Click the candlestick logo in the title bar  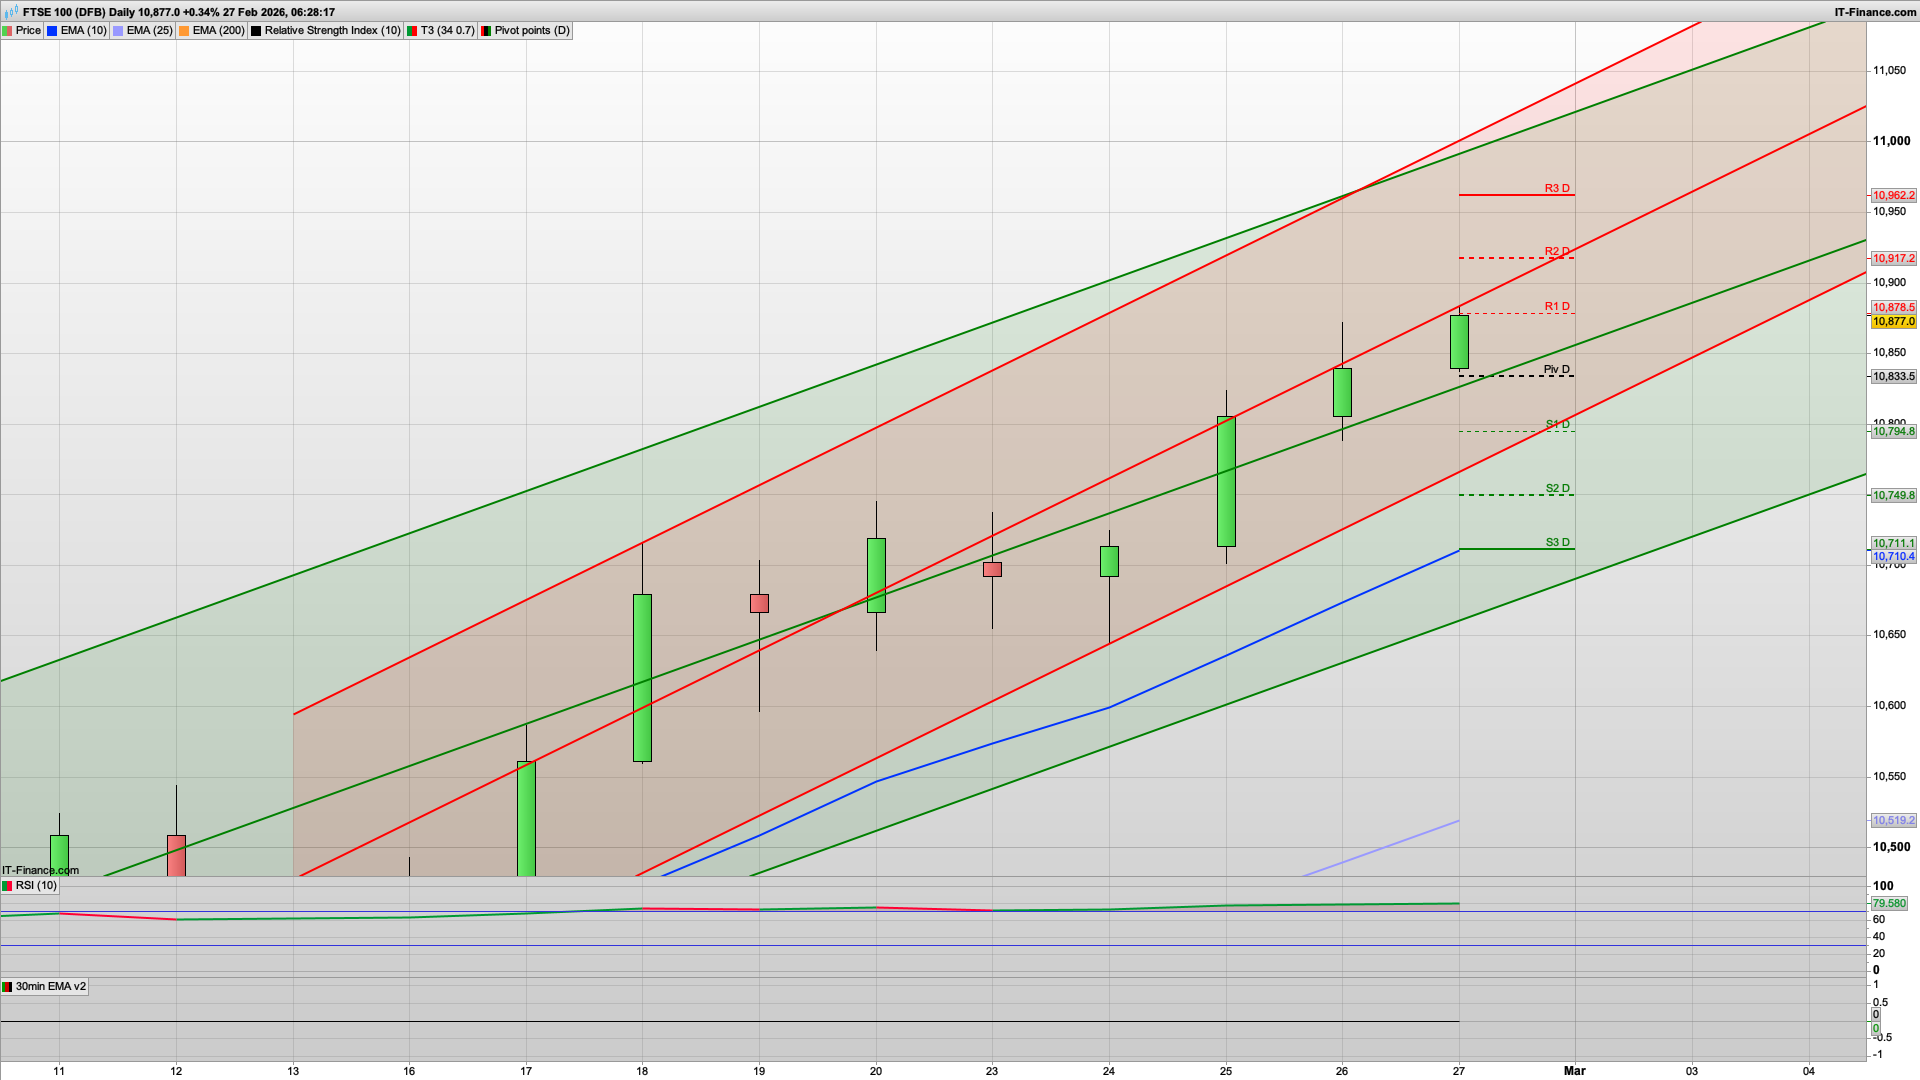pos(10,12)
